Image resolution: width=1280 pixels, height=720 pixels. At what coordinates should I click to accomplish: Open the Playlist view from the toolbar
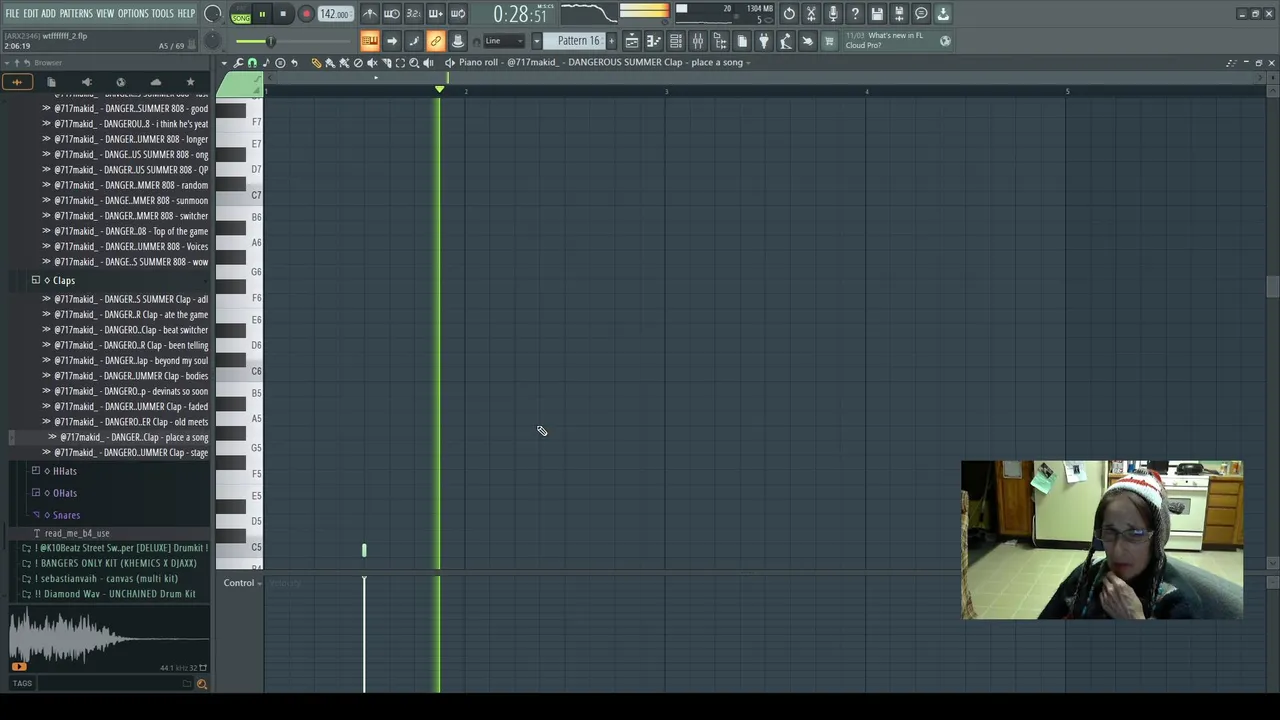click(631, 41)
